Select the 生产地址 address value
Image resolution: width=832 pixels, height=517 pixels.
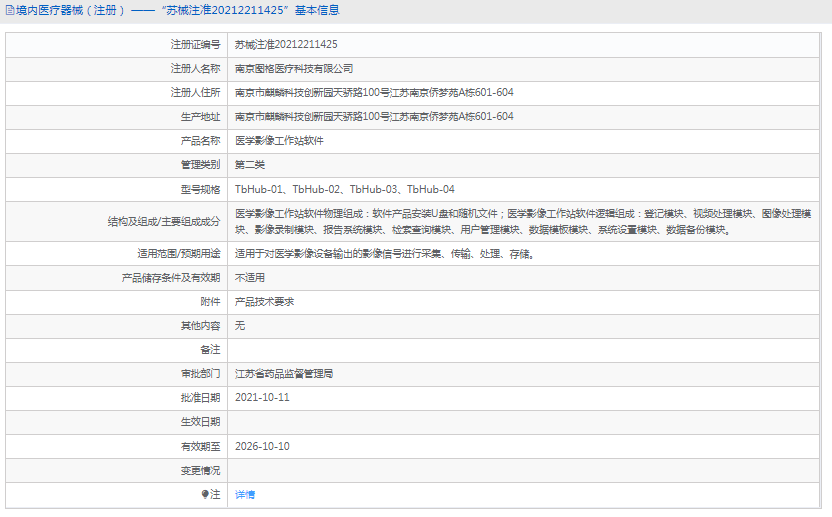374,116
